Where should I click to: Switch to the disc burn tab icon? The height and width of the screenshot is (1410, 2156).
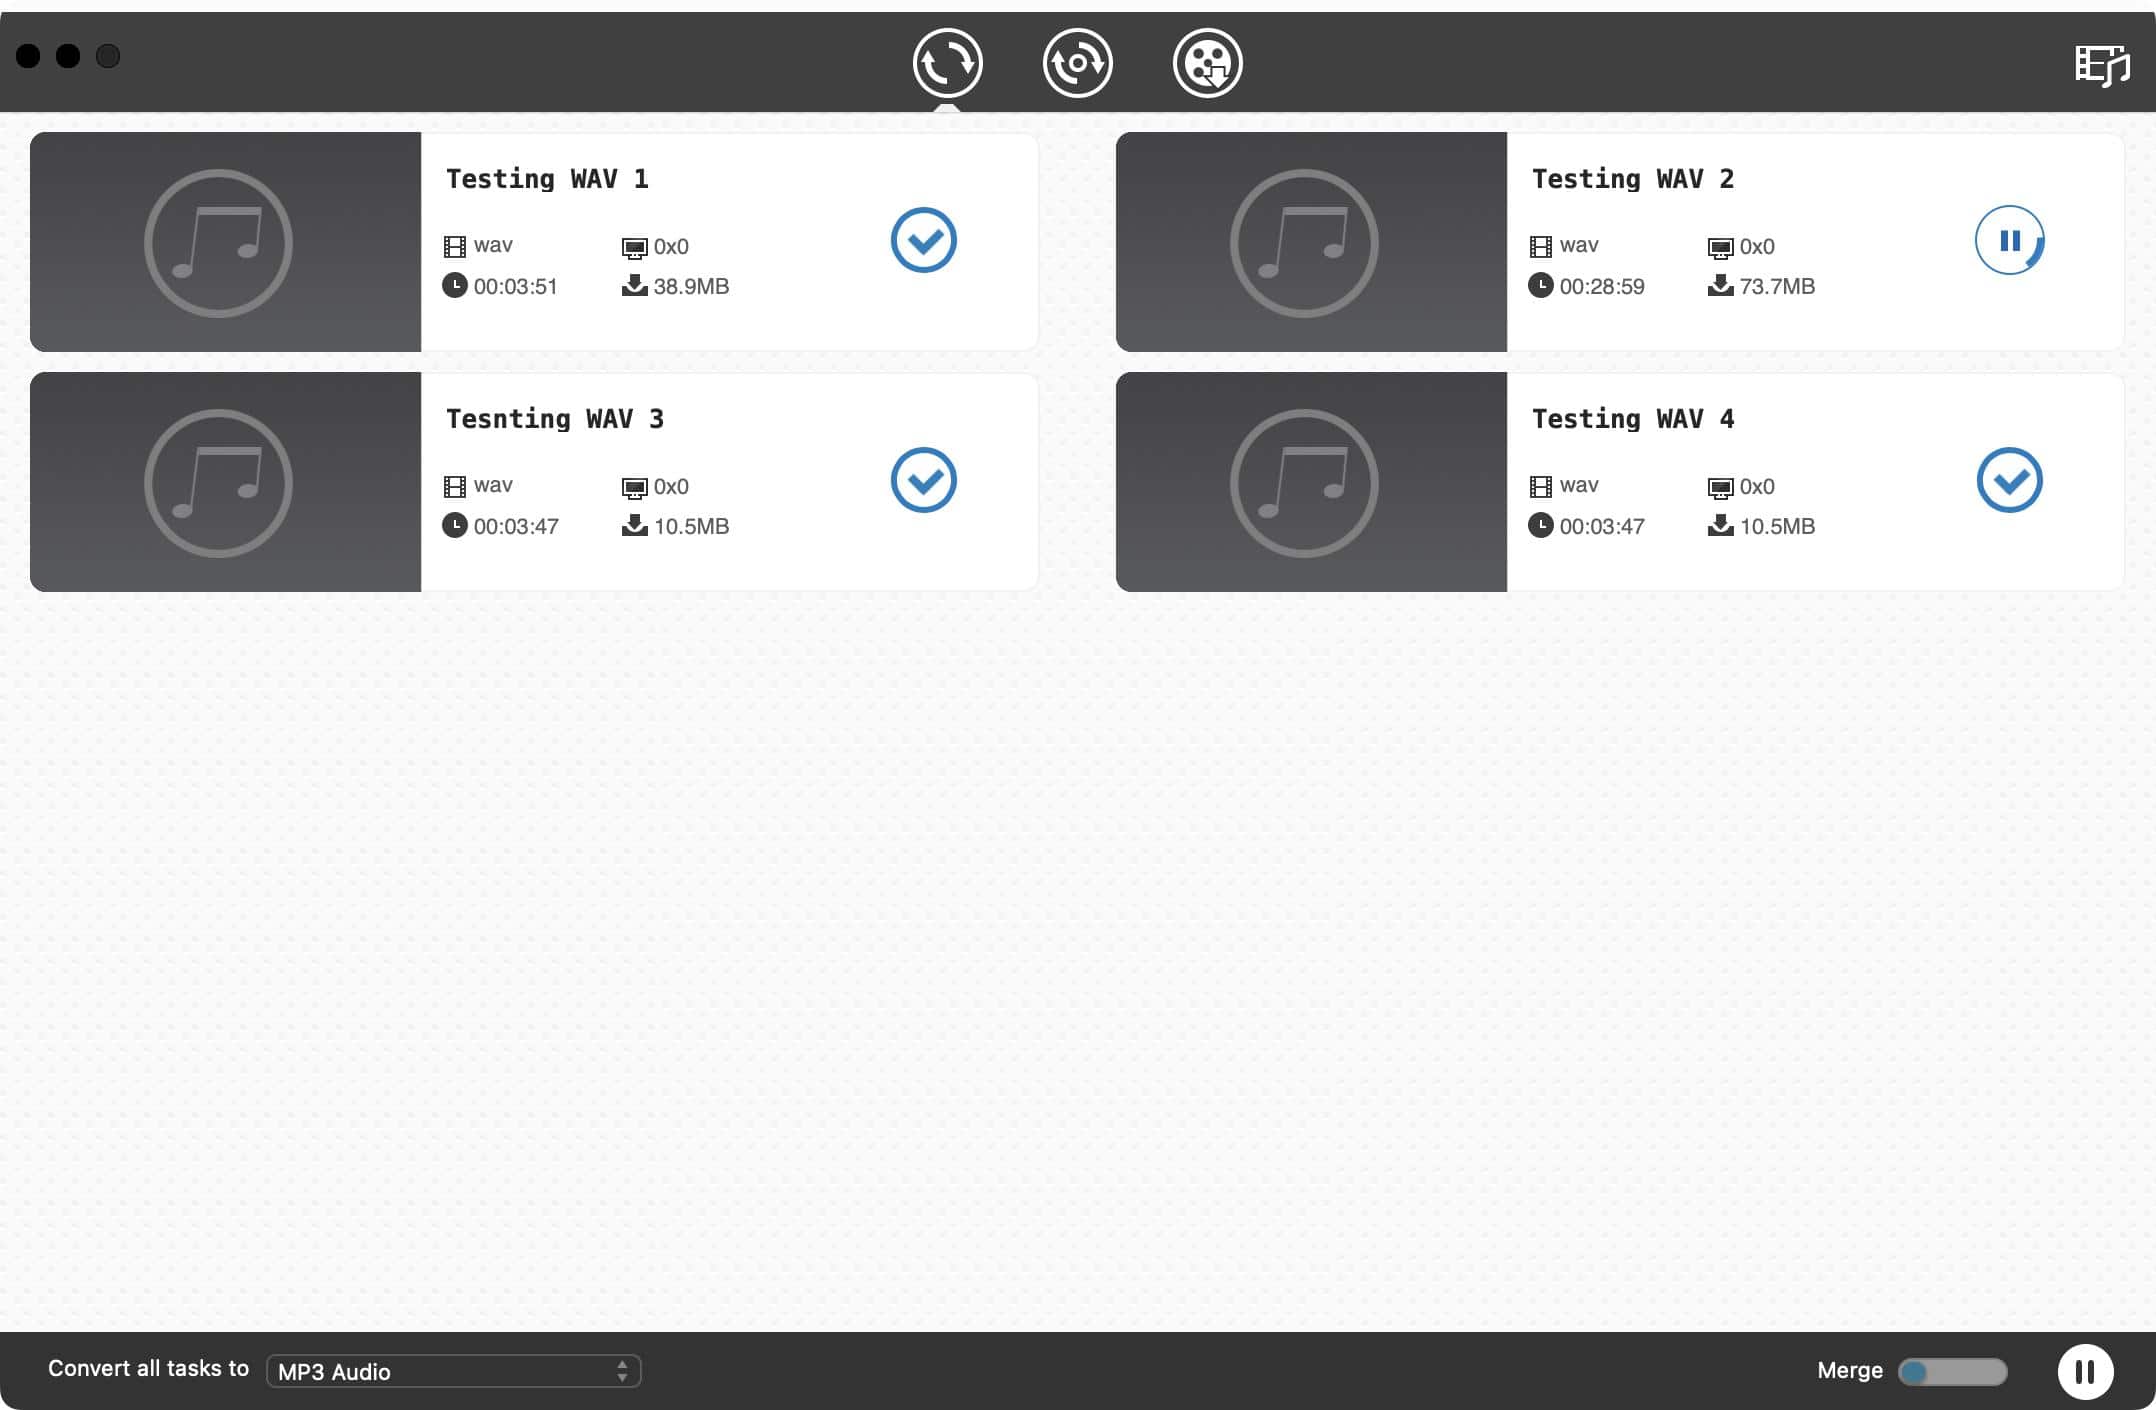point(1077,63)
